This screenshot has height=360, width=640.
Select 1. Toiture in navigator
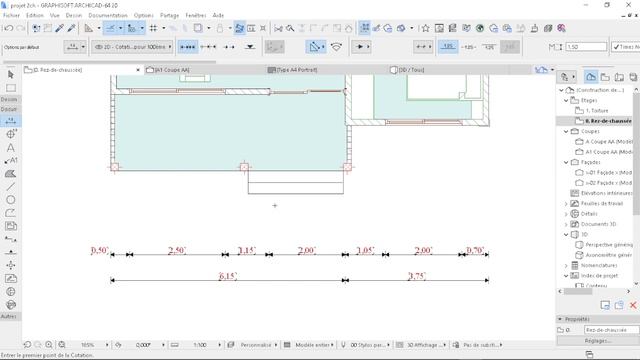pyautogui.click(x=597, y=111)
